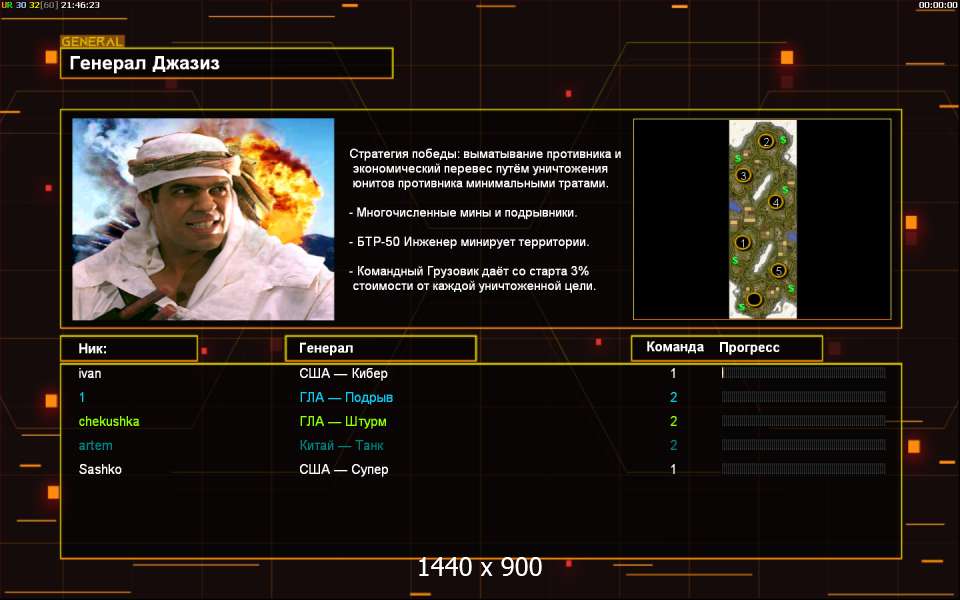Viewport: 960px width, 600px height.
Task: Click start position marker 1 on the minimap
Action: coord(743,243)
